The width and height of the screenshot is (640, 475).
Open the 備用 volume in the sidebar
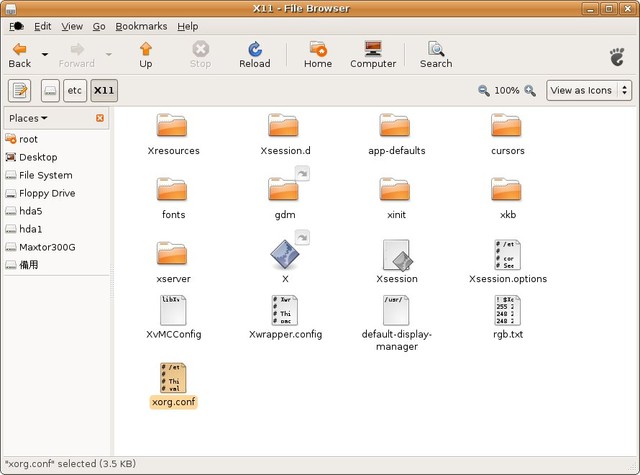coord(56,265)
